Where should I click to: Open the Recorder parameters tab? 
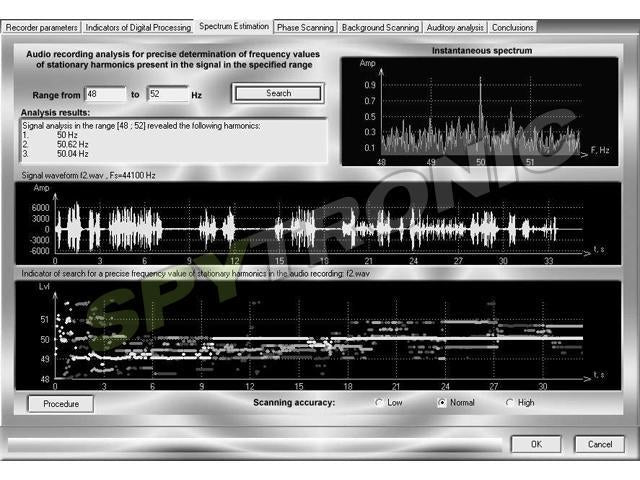pos(41,27)
